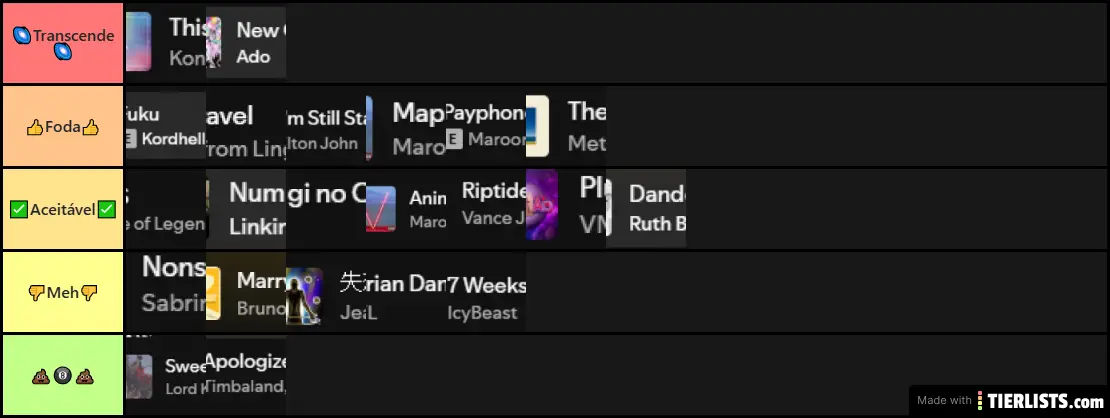Click the green poop-emoji tier label
Screen dimensions: 1110x418
pos(61,377)
